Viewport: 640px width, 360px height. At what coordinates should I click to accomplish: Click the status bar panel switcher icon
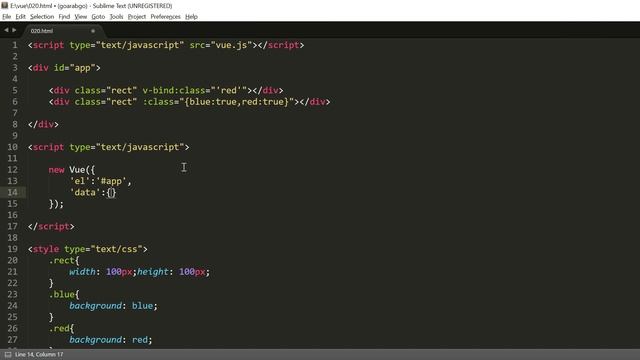click(8, 354)
